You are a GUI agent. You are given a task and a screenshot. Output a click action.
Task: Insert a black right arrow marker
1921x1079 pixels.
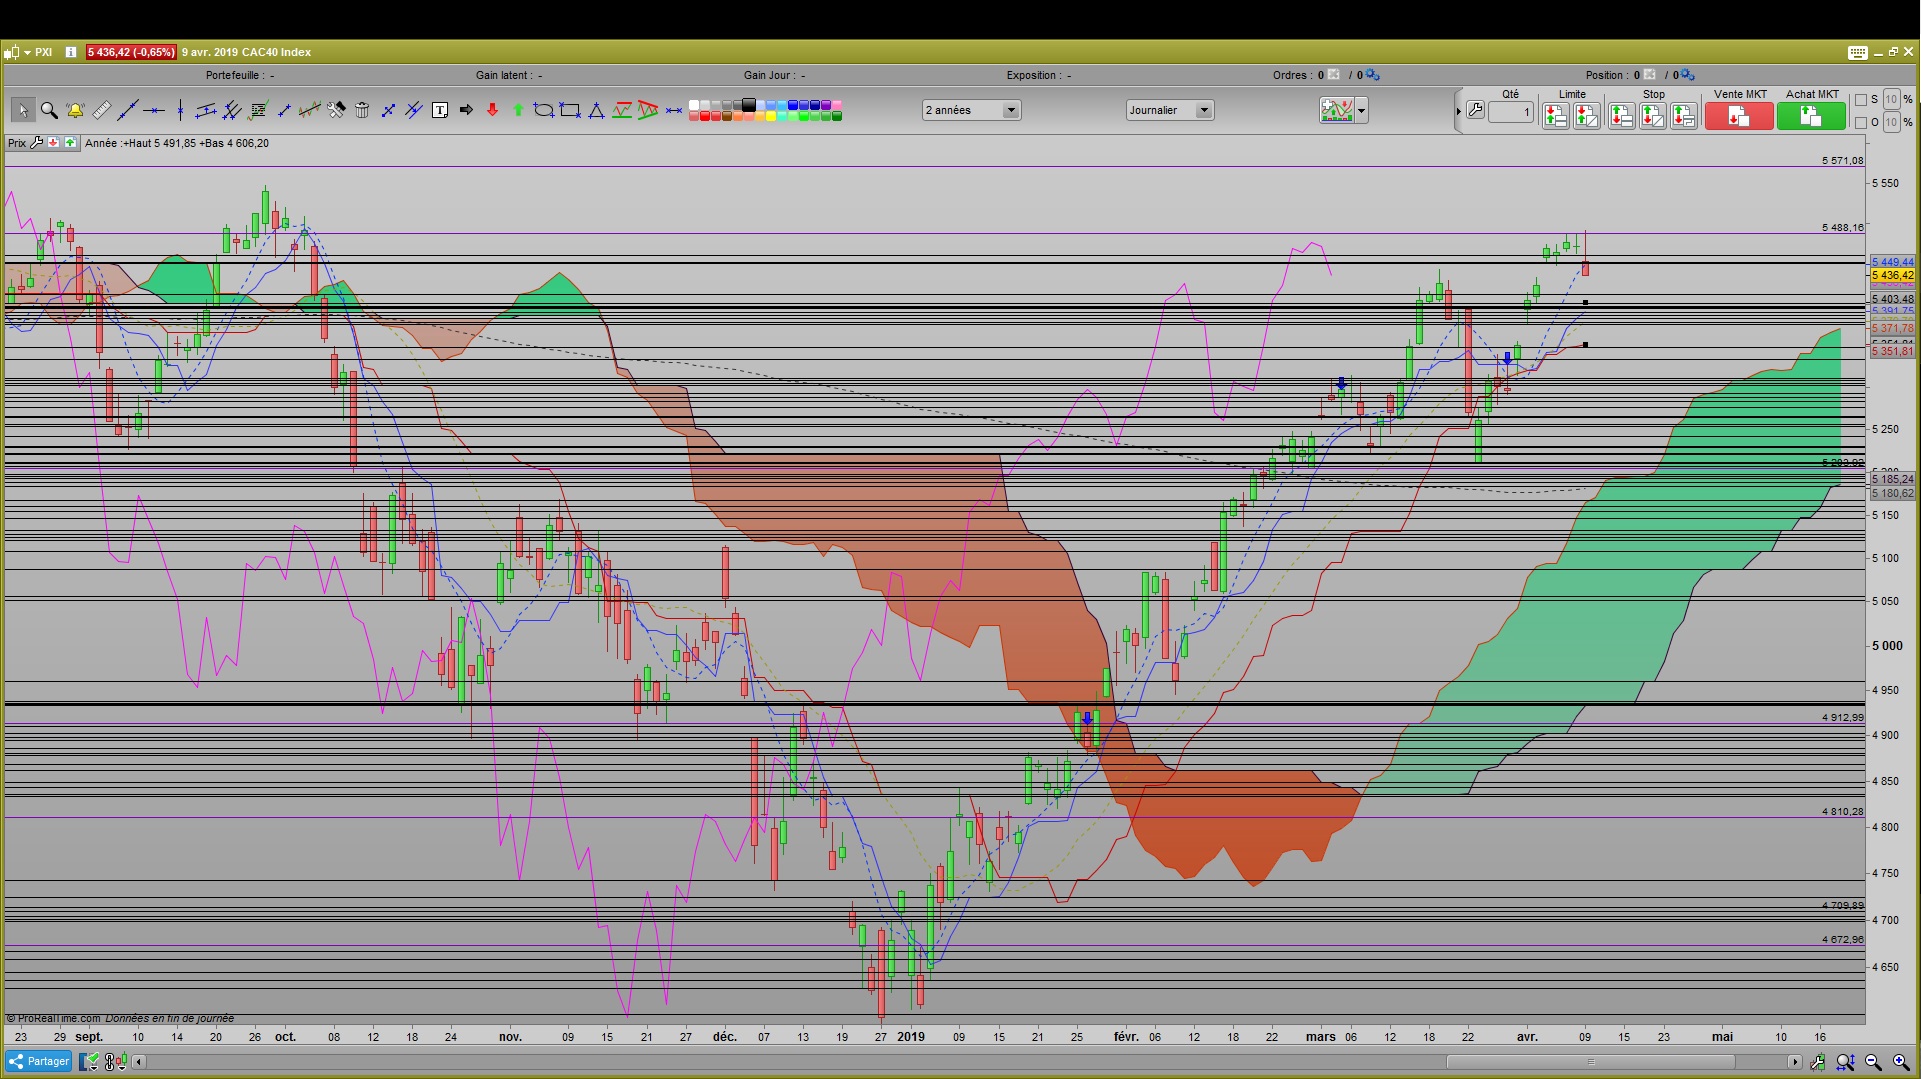point(466,110)
